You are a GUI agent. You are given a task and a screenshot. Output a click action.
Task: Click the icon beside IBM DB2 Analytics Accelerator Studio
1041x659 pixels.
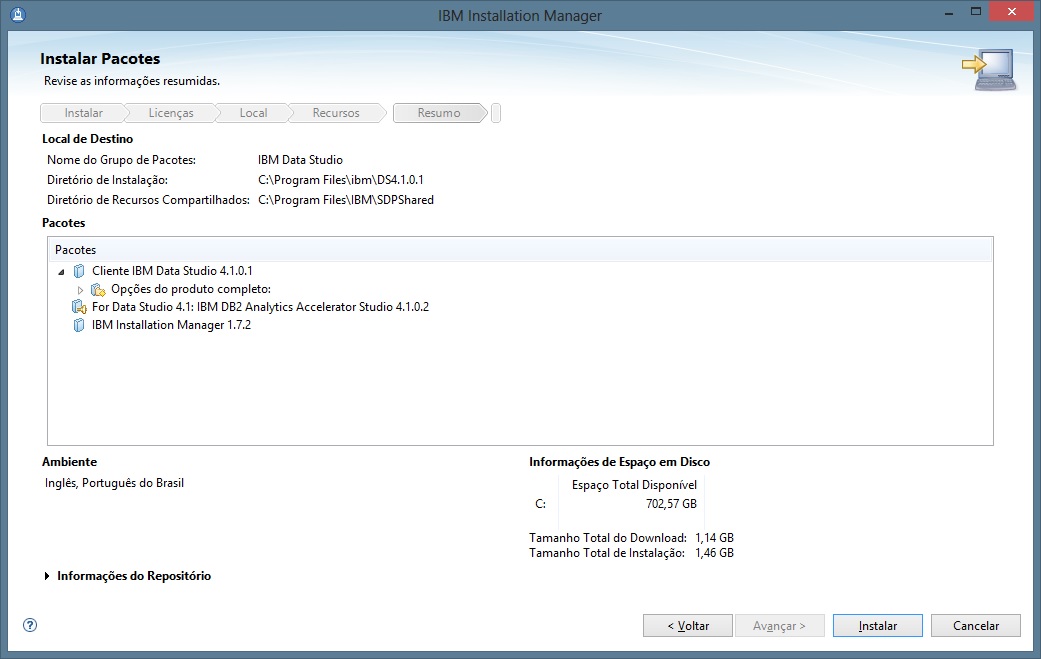80,306
